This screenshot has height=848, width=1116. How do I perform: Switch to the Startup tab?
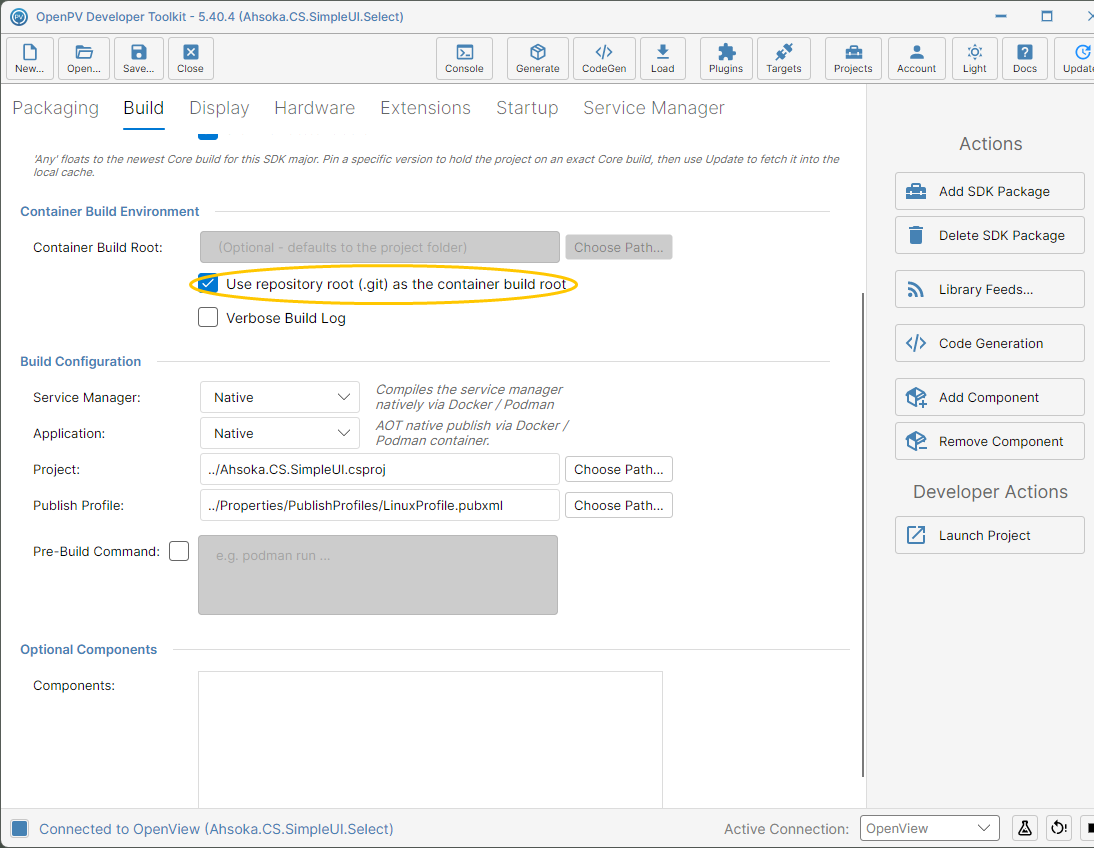[527, 108]
